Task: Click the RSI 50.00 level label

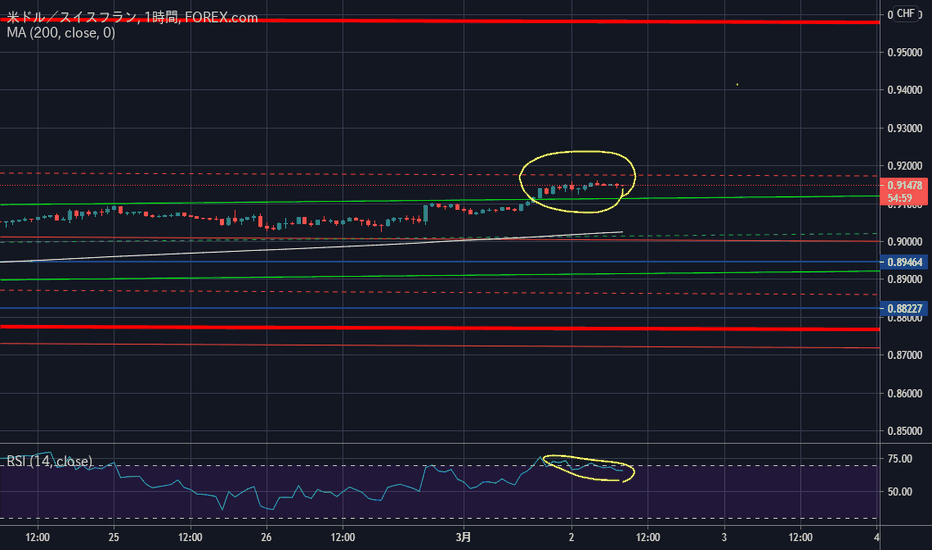Action: 900,492
